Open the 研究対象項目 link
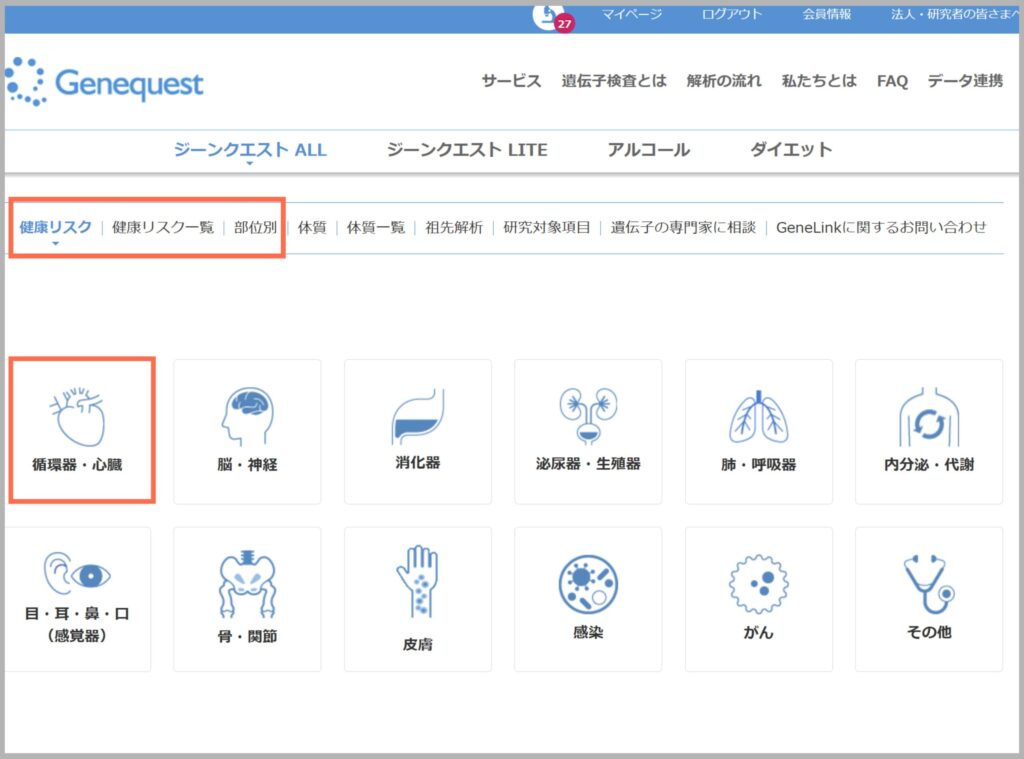The width and height of the screenshot is (1024, 759). pos(547,227)
